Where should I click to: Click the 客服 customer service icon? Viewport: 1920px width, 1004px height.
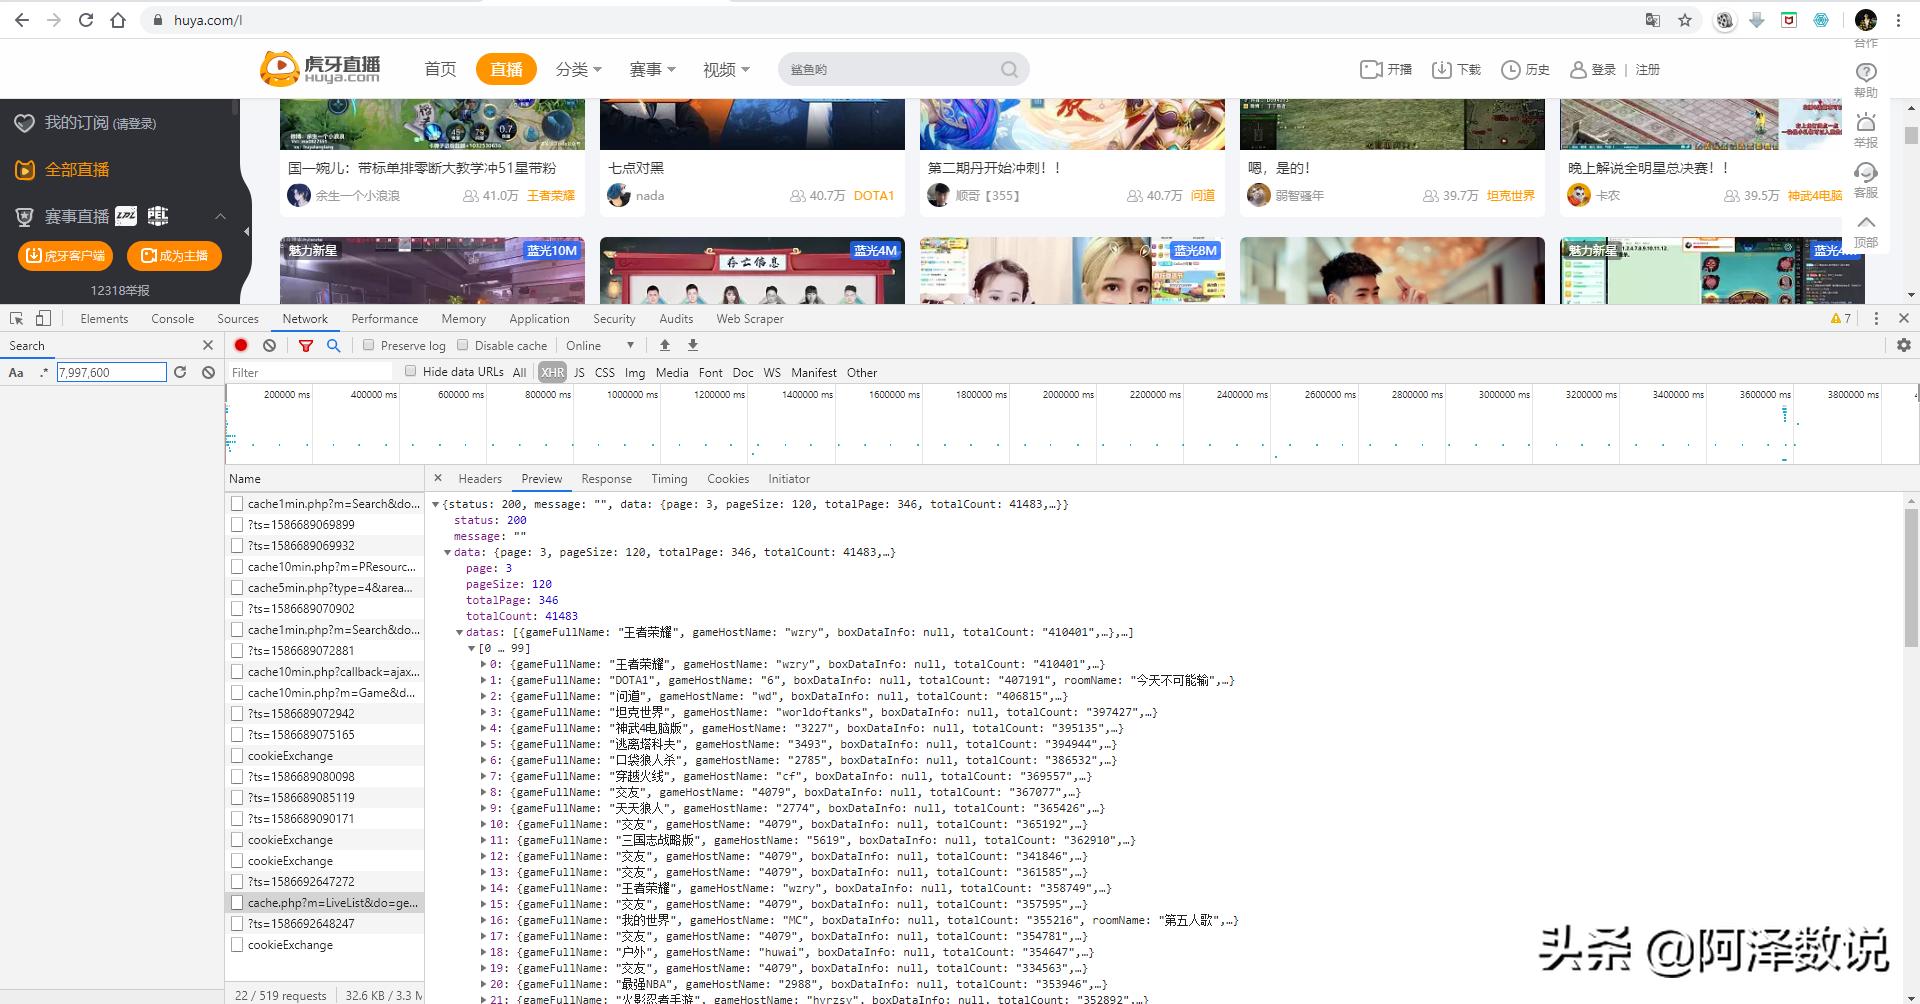[x=1866, y=172]
